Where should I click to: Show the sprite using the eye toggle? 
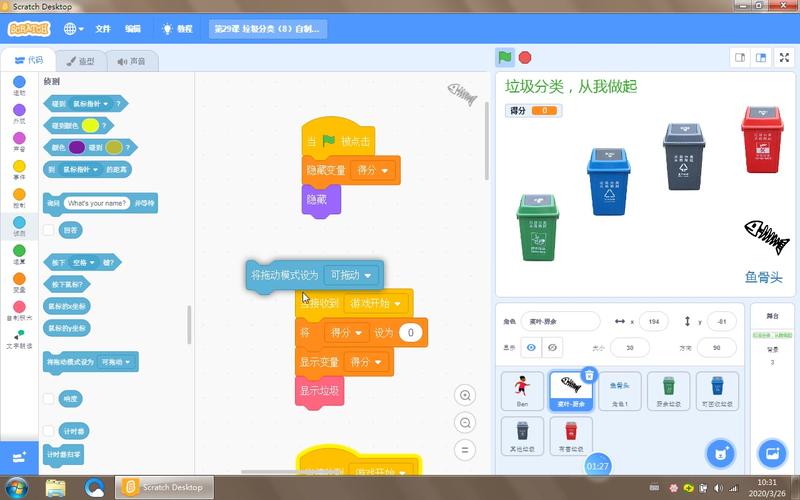(x=531, y=347)
